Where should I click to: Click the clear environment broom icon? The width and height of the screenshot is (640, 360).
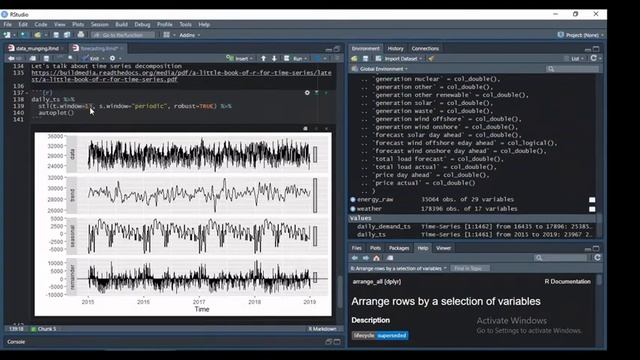(x=431, y=59)
